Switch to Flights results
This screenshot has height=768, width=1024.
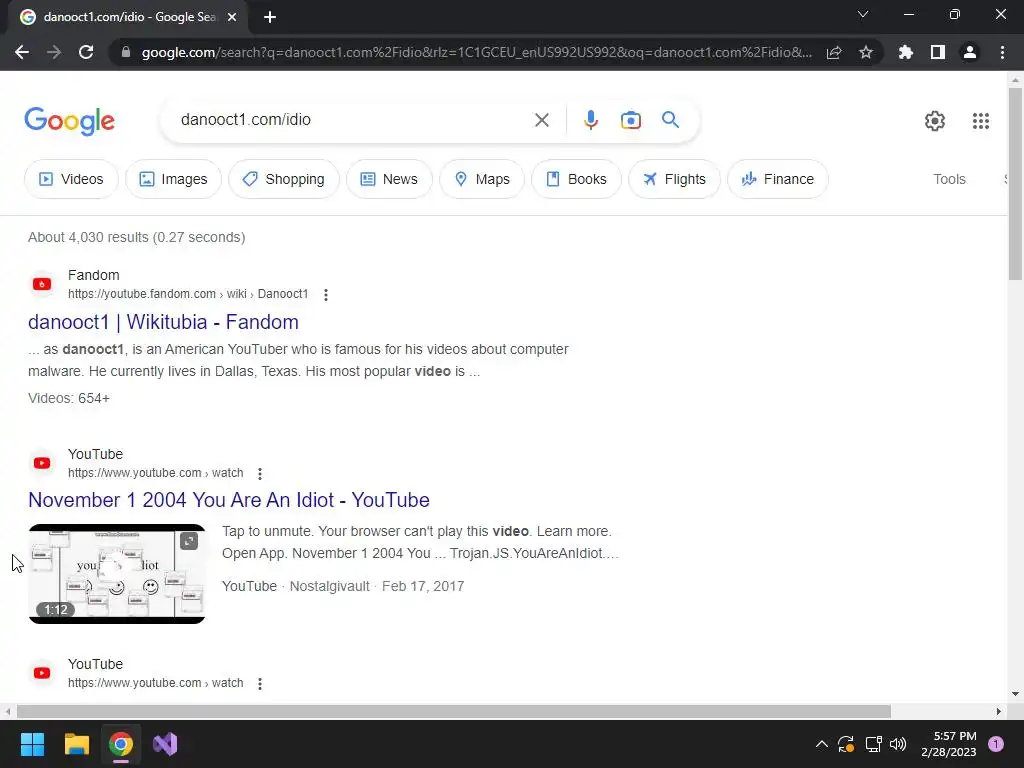tap(675, 179)
